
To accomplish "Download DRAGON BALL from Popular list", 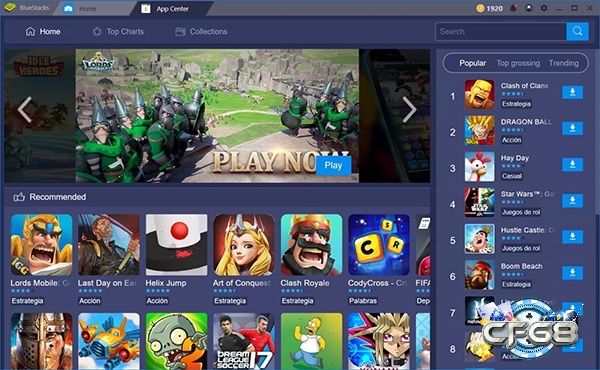I will pos(572,128).
